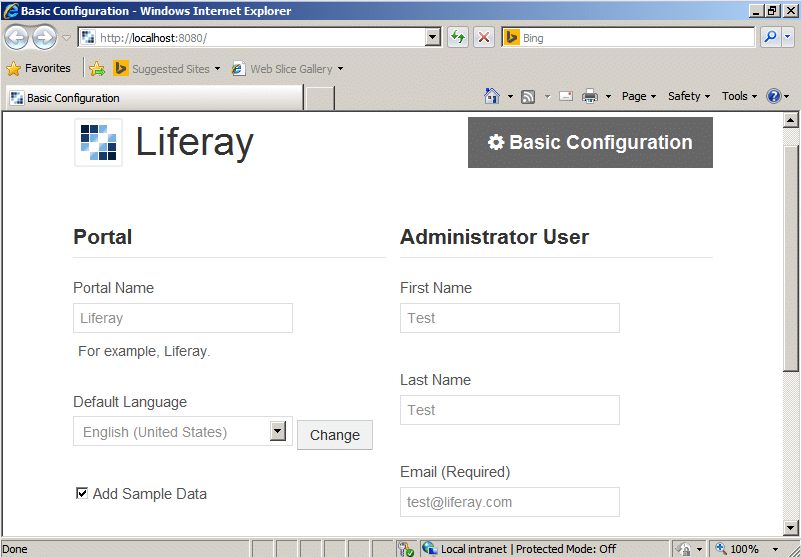
Task: Click the First Name input field
Action: pos(510,318)
